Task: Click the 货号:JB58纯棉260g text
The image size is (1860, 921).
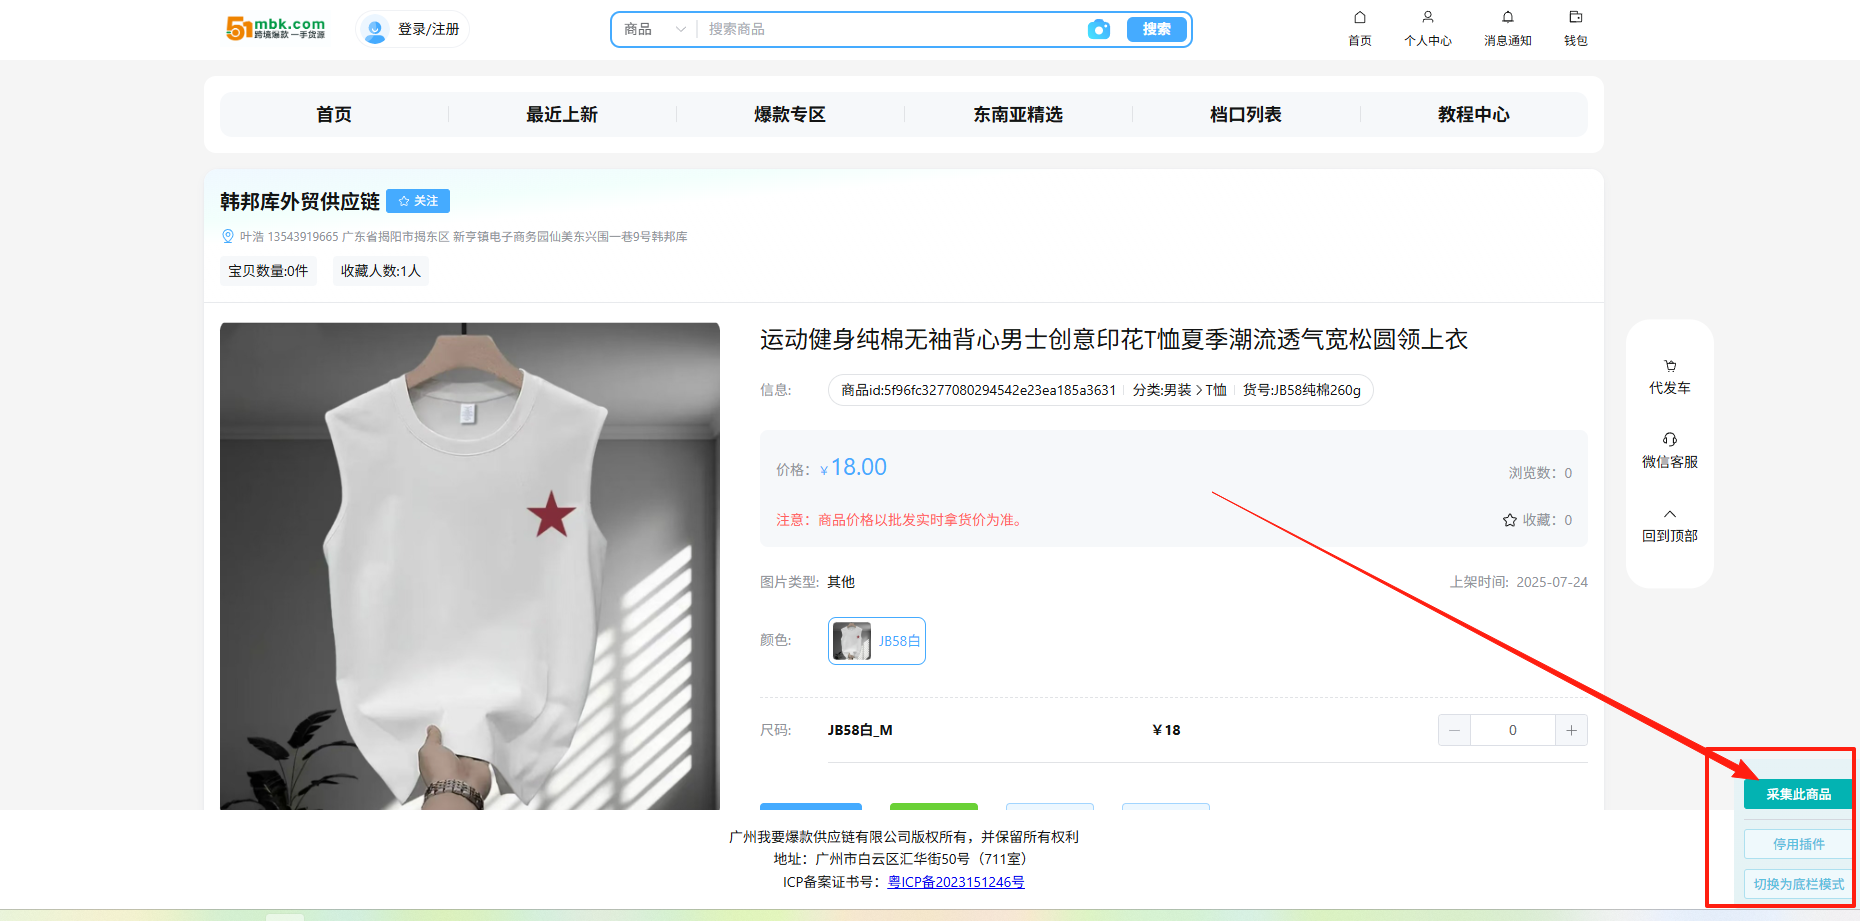Action: click(1302, 390)
